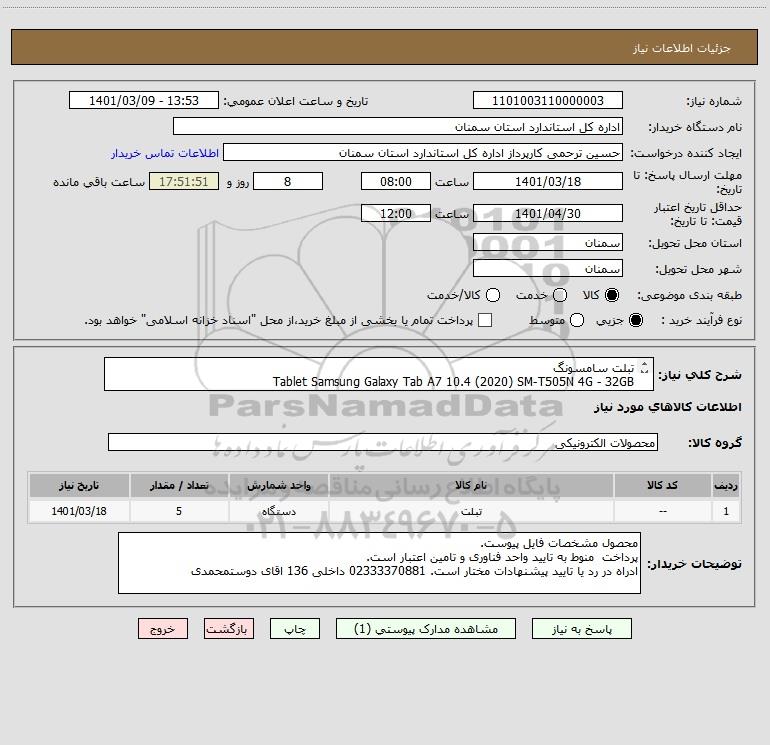
Task: Toggle the اسناد خزانه اسلامی payment checkbox
Action: (485, 320)
